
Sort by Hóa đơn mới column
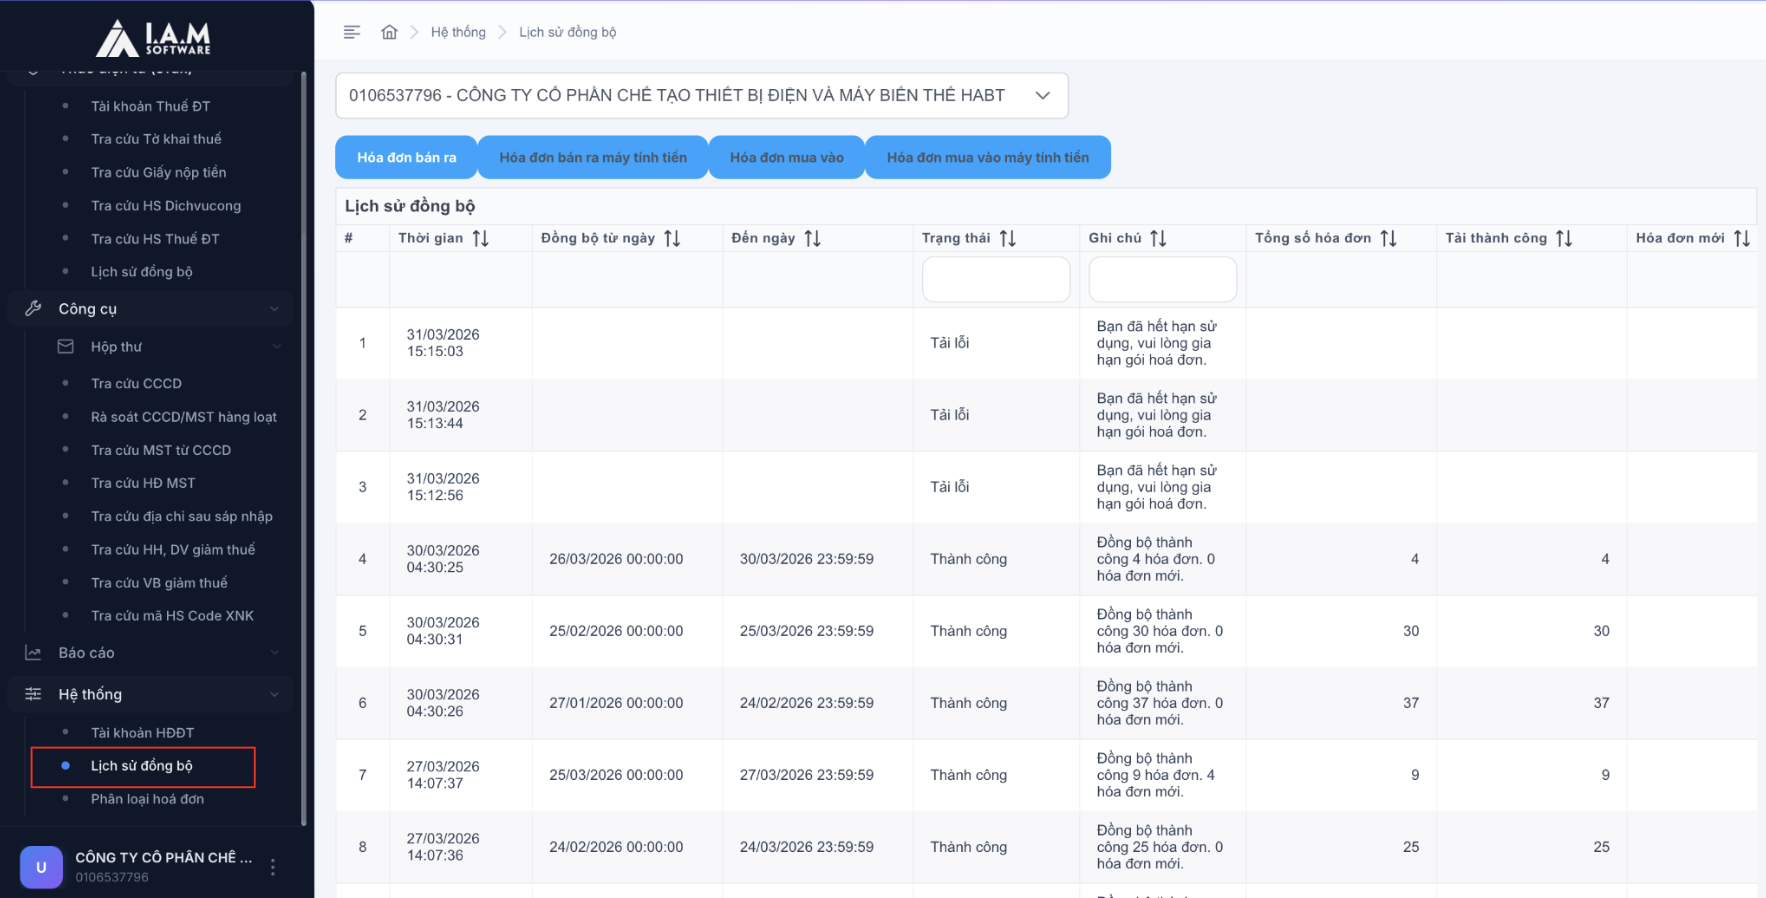(x=1741, y=238)
